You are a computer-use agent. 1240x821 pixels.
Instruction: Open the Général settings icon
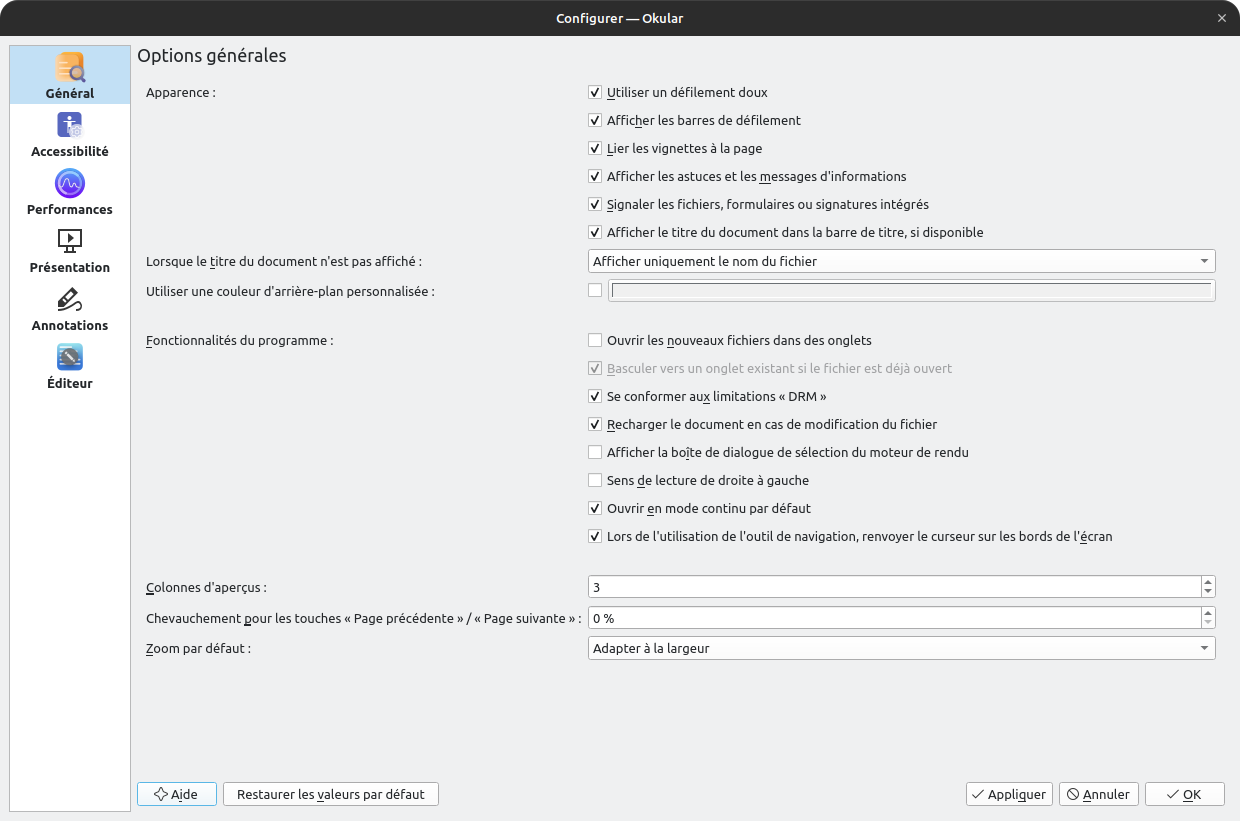[70, 67]
